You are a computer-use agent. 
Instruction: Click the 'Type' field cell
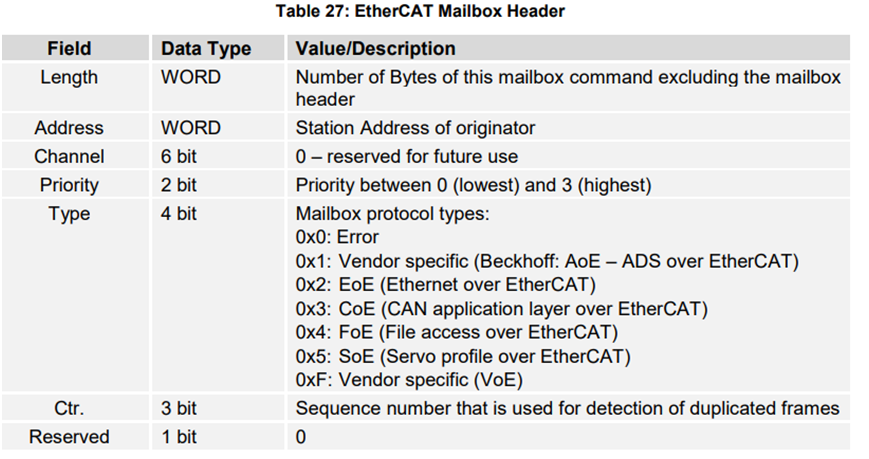click(x=69, y=214)
